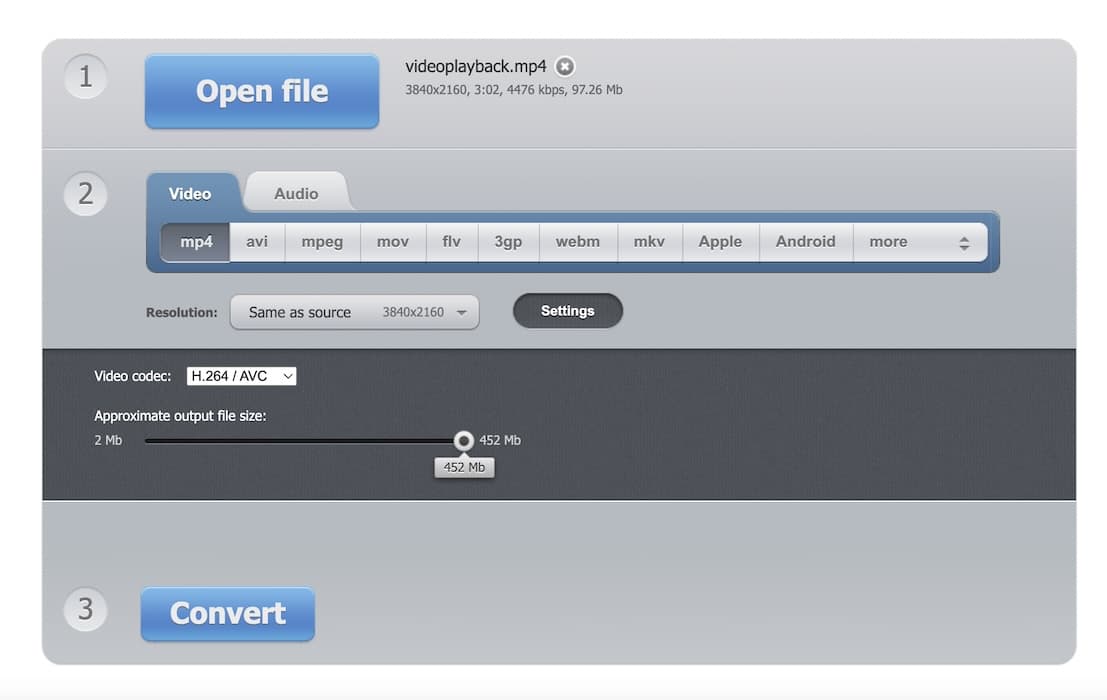Select the flv format option
The image size is (1107, 700).
pos(452,242)
